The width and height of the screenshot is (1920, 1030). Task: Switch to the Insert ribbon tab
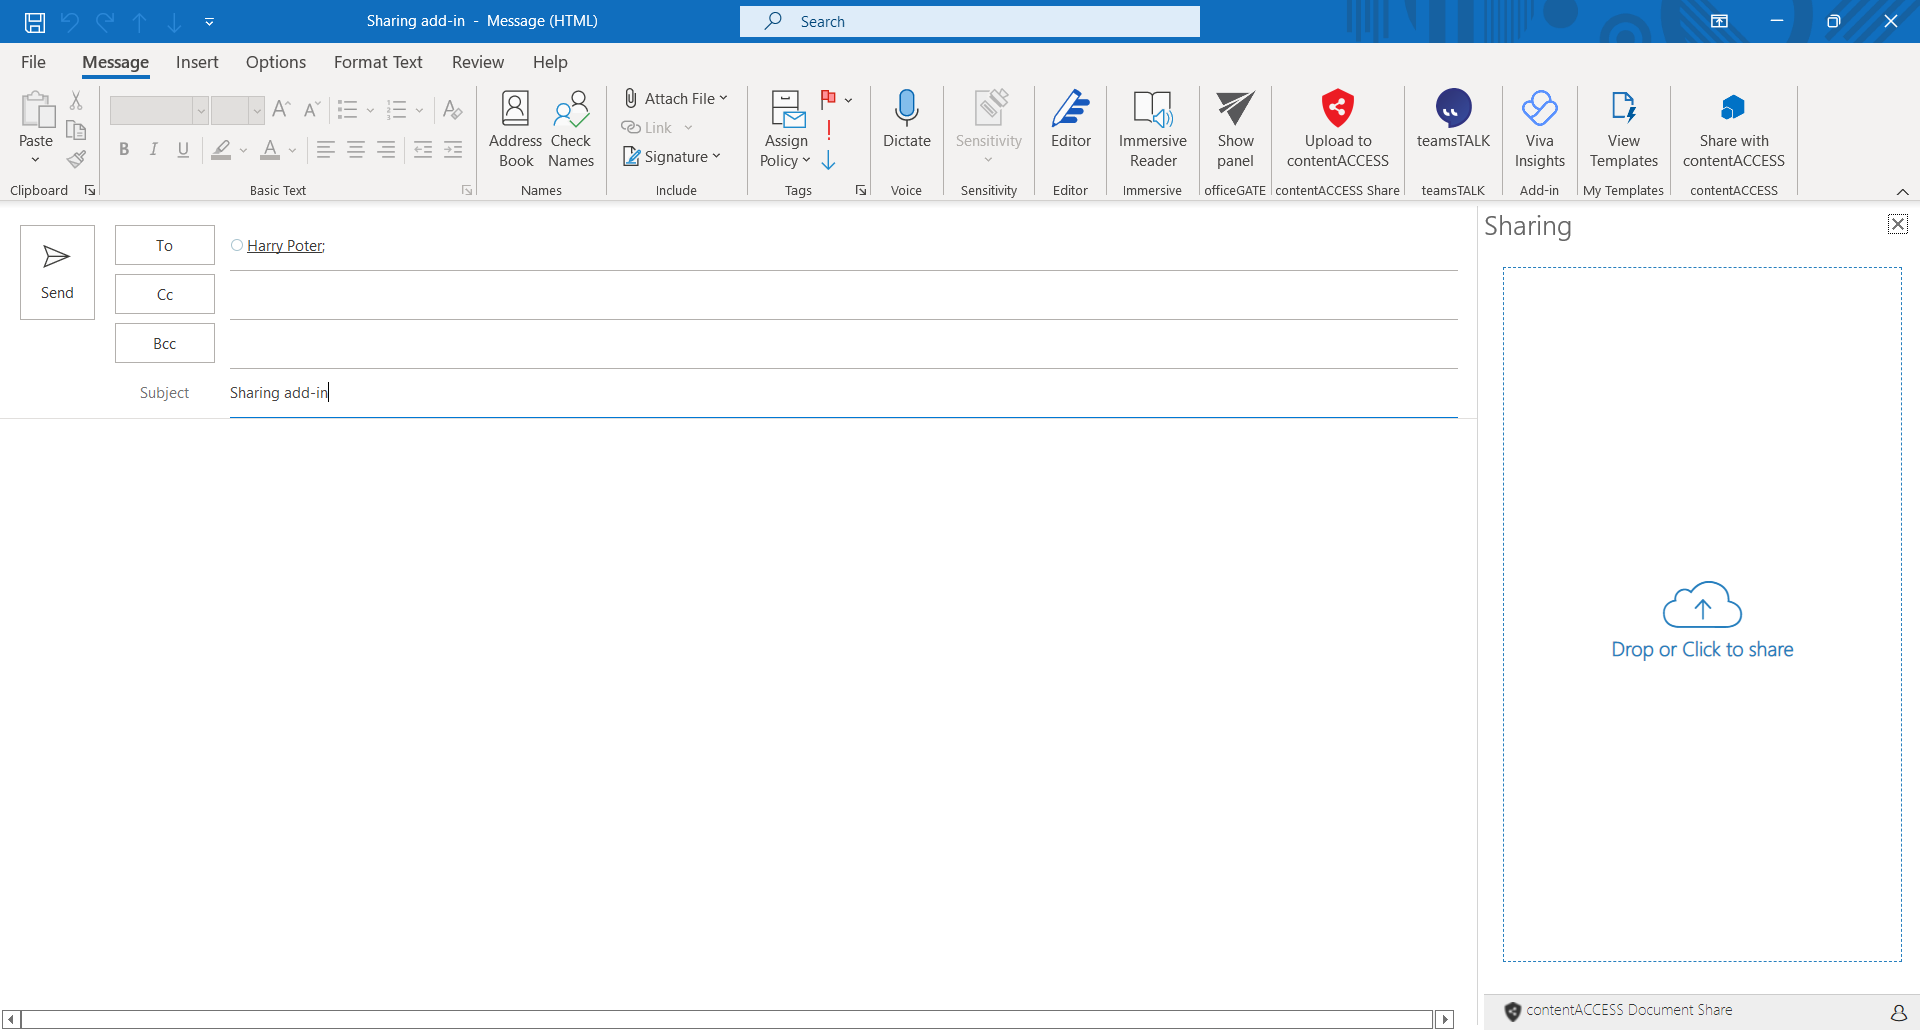(197, 62)
